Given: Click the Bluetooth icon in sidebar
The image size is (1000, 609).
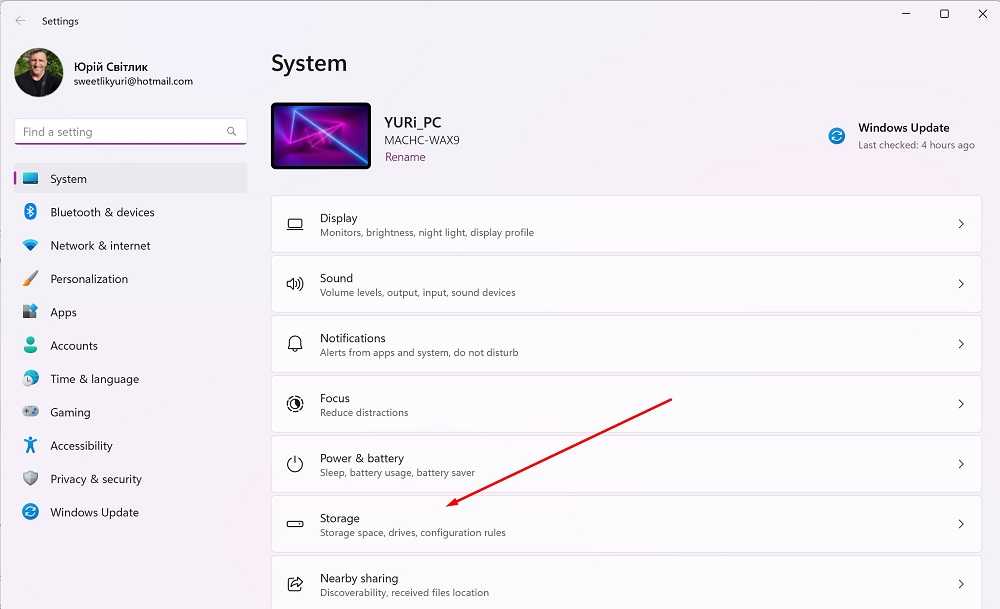Looking at the screenshot, I should point(30,212).
